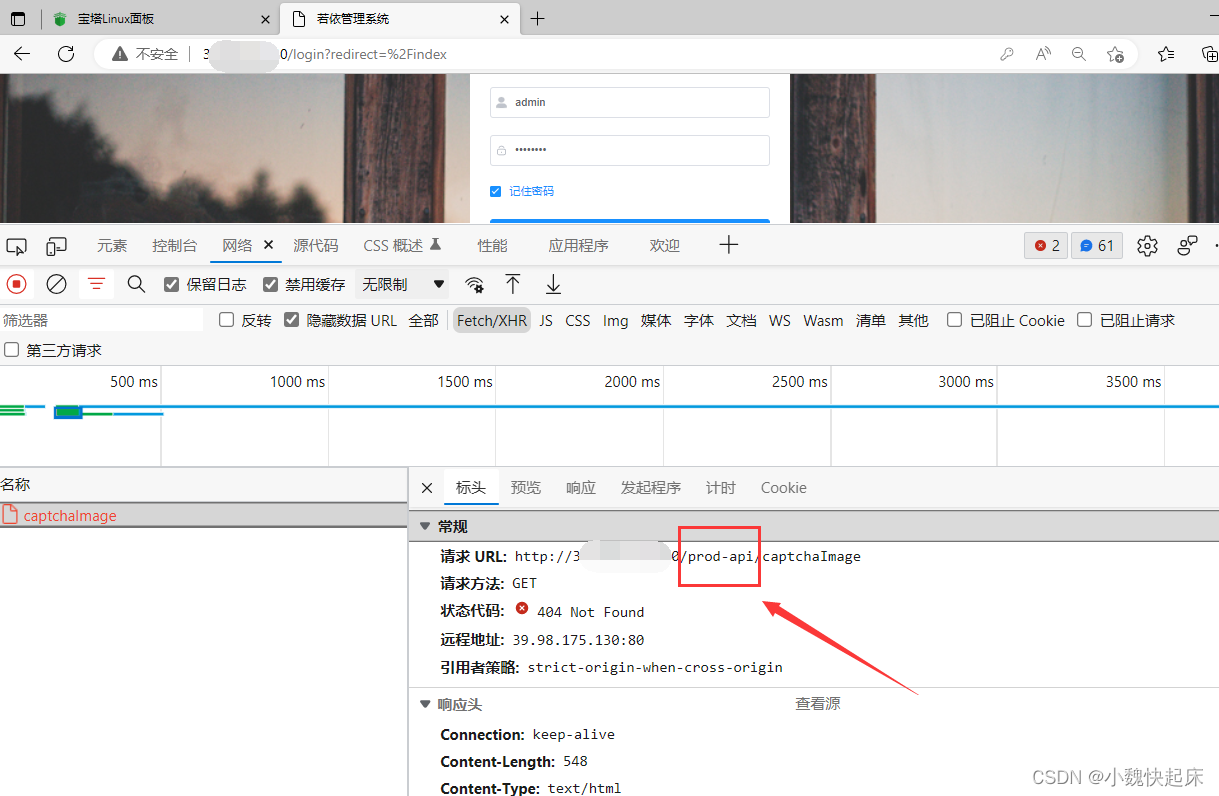Click the saved password key icon

click(1007, 54)
